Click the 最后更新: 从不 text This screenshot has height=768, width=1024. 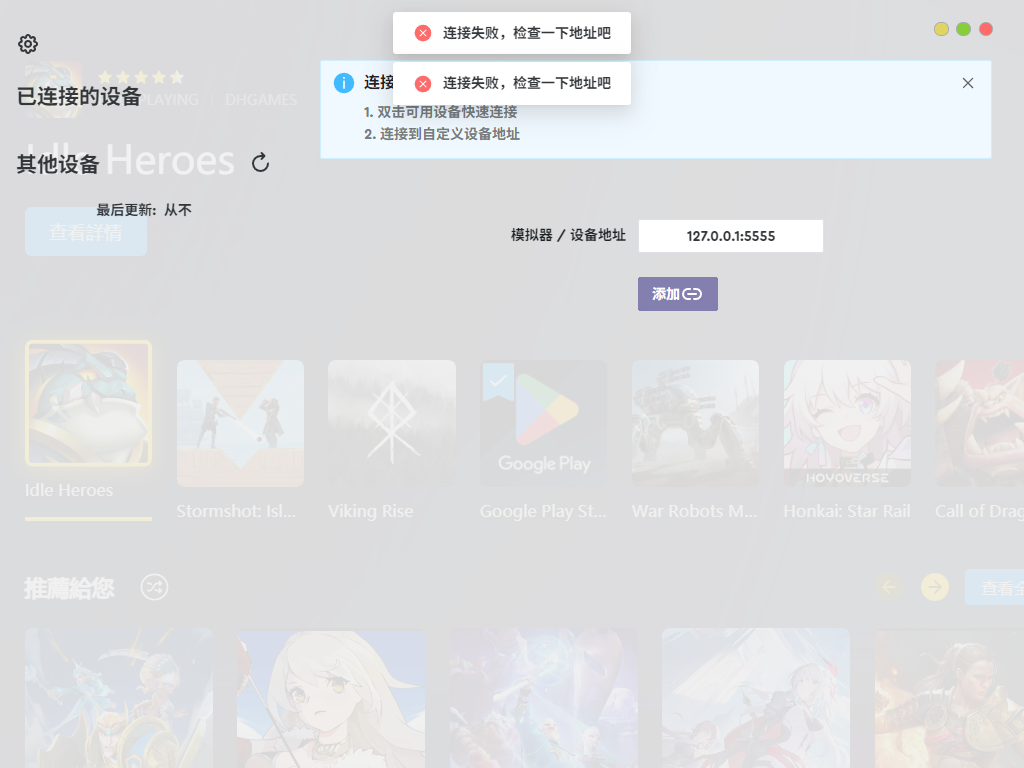pos(144,210)
